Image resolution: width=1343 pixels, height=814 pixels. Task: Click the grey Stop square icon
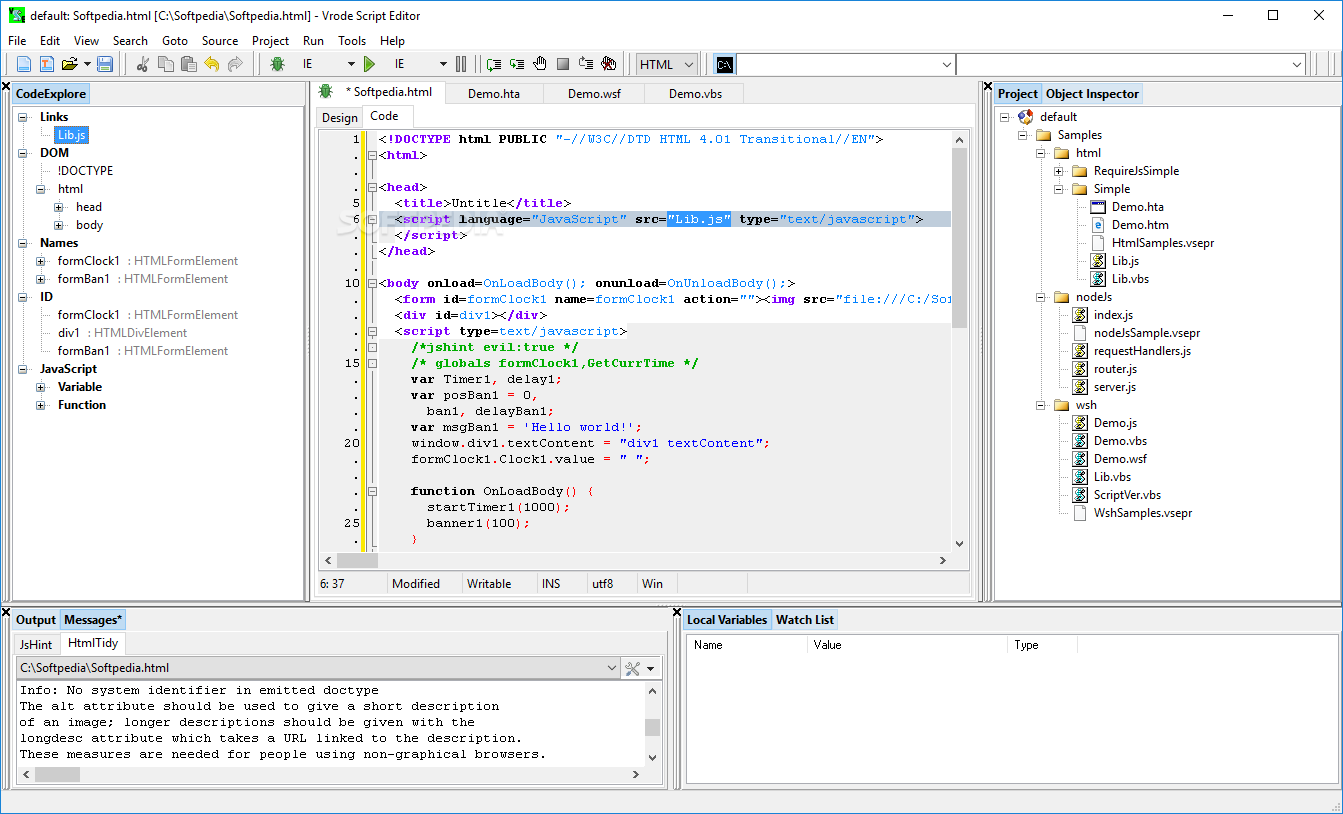tap(563, 64)
